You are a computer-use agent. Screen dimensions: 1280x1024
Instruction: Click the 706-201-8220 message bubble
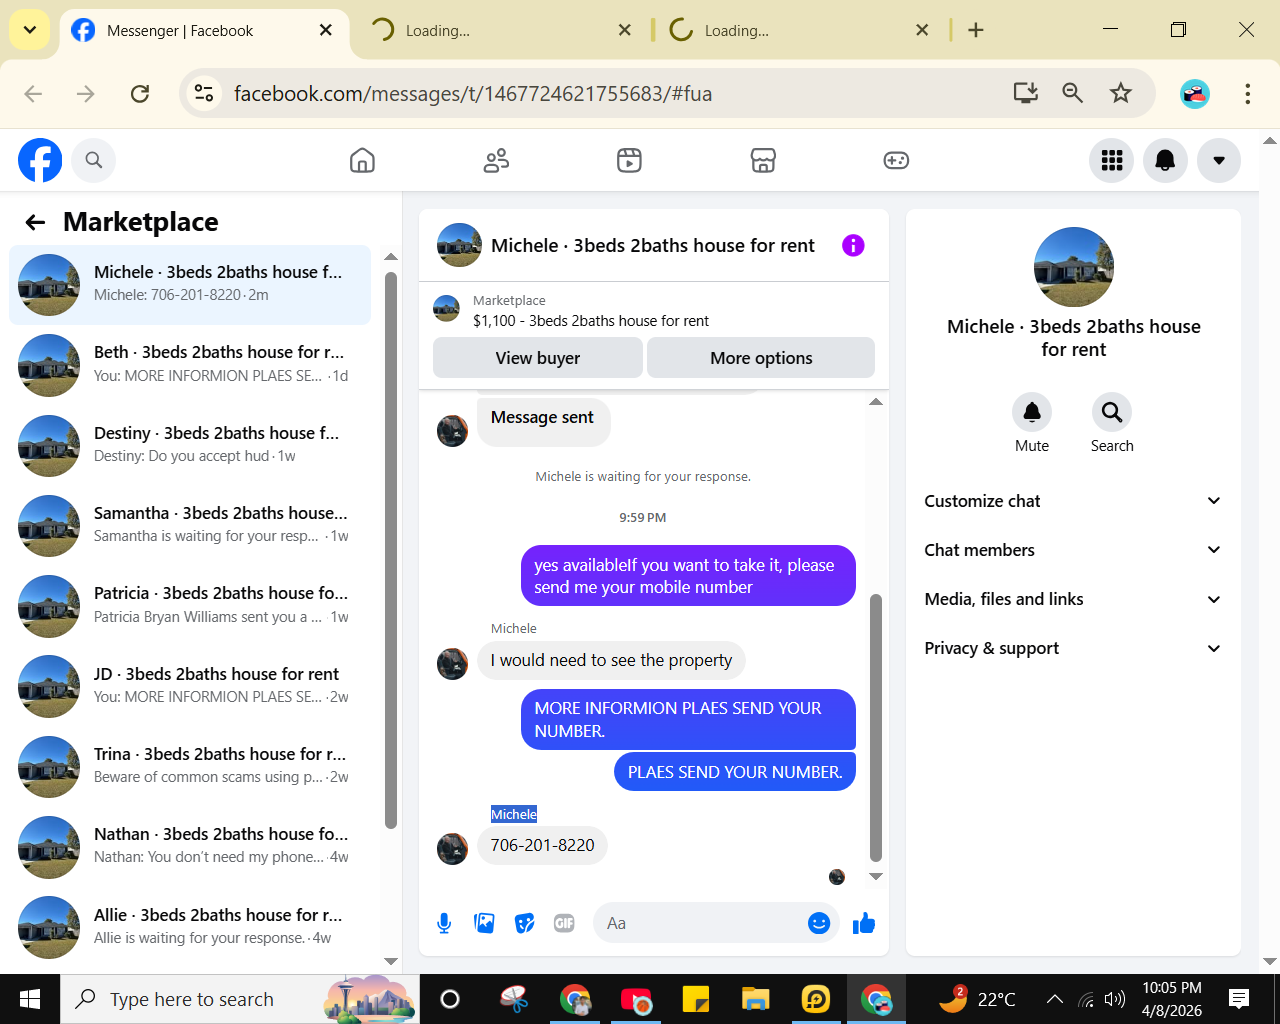pyautogui.click(x=542, y=845)
